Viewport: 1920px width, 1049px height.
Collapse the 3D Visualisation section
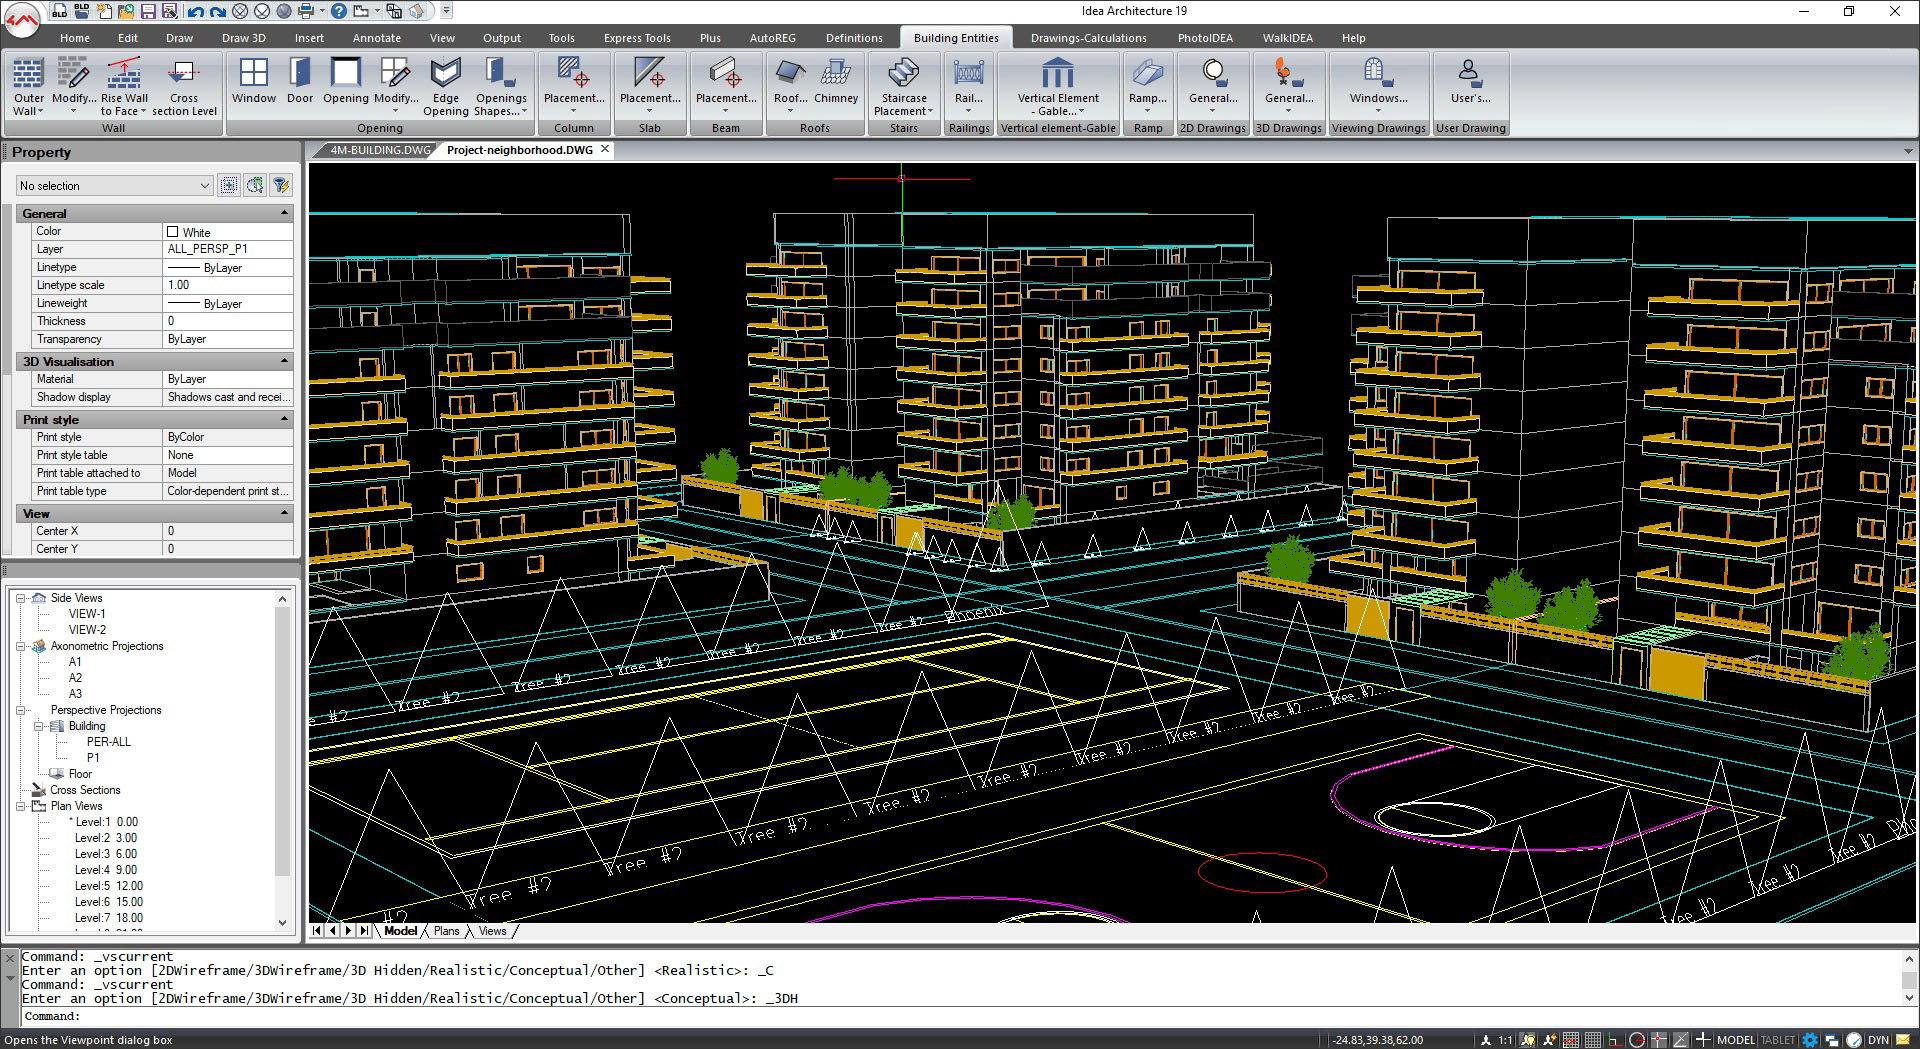click(x=284, y=361)
